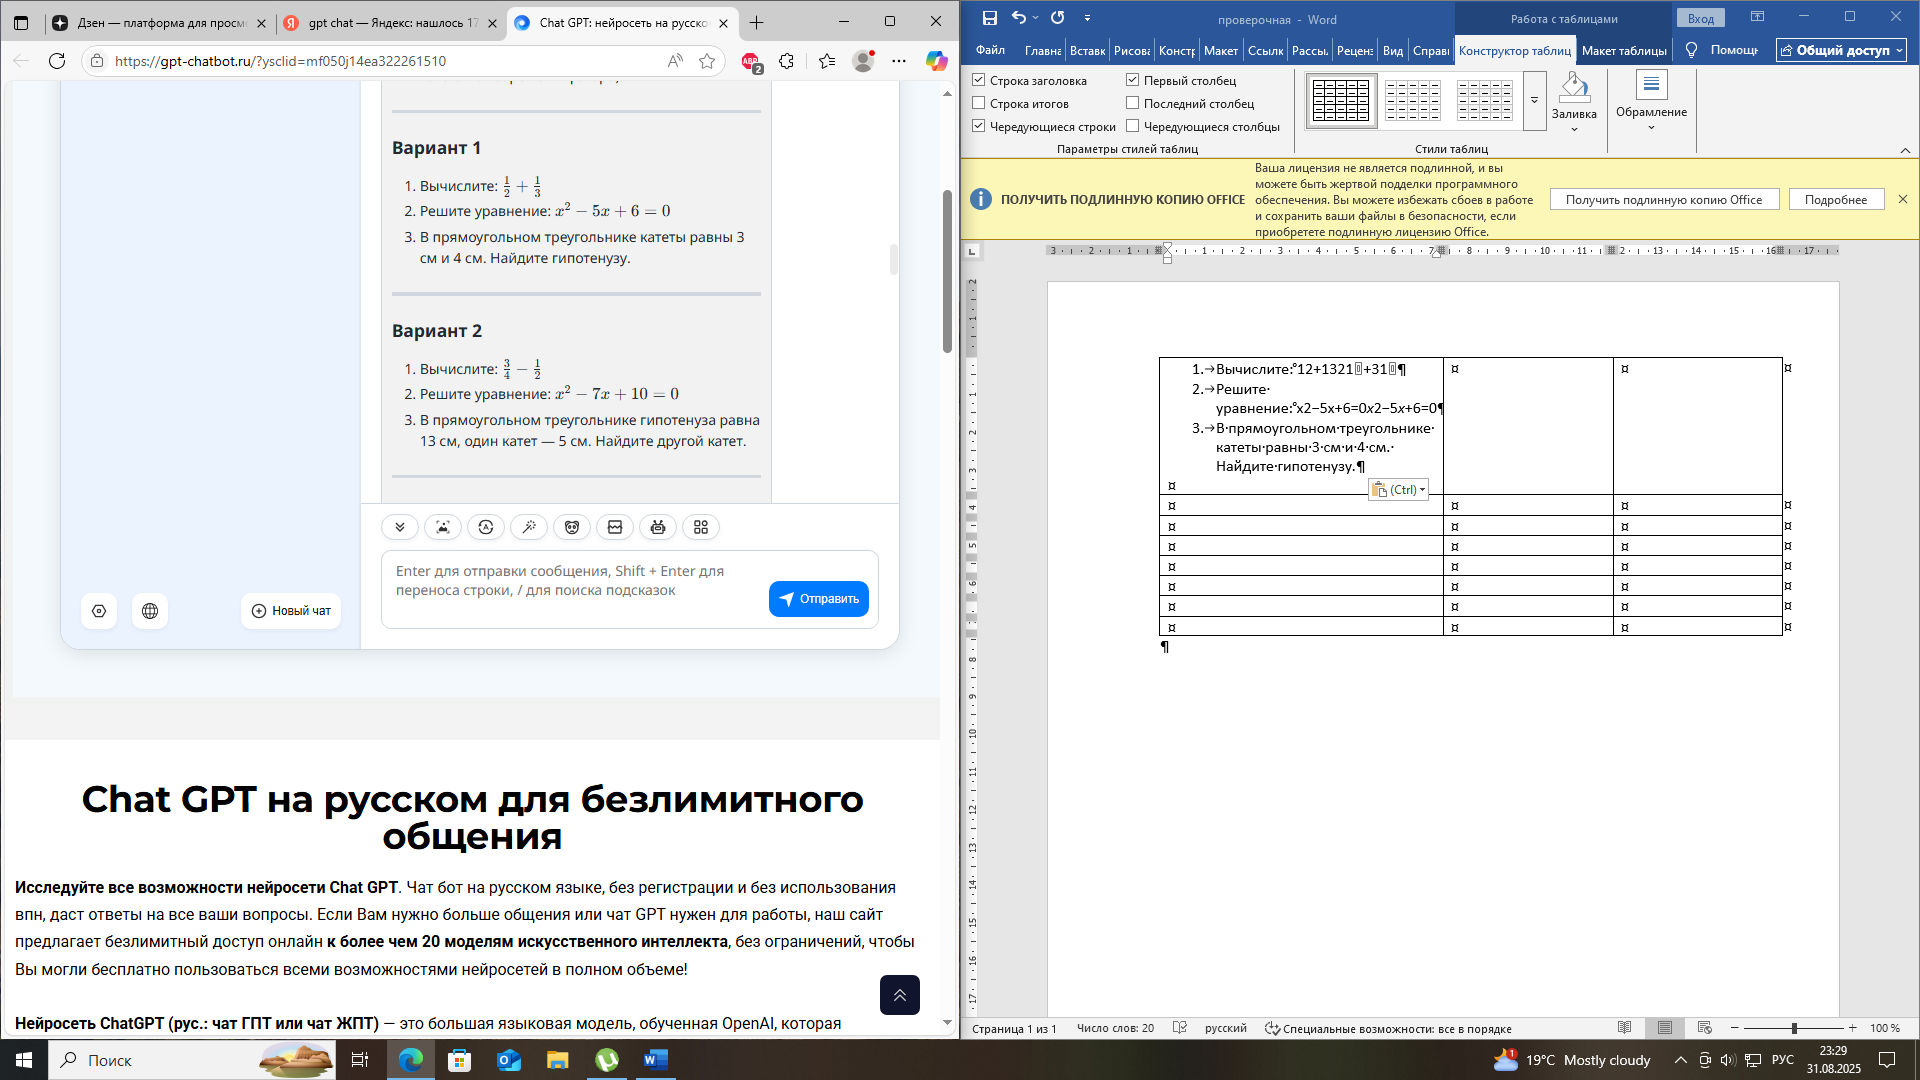The image size is (1920, 1080).
Task: Open Microsoft Store from the taskbar
Action: point(460,1060)
